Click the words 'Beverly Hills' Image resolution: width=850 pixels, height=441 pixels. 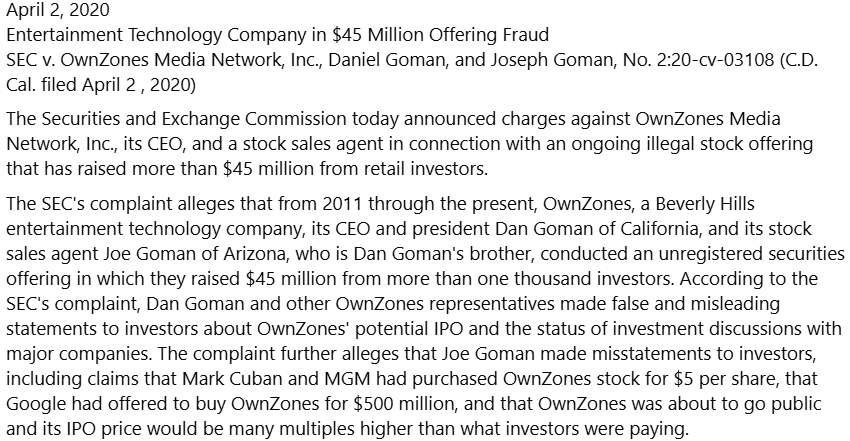tap(705, 204)
